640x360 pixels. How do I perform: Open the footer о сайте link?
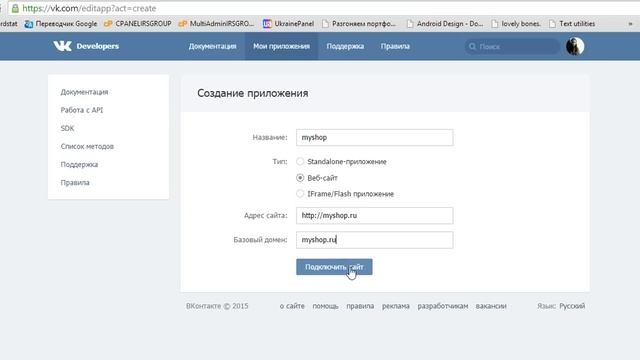coord(292,306)
